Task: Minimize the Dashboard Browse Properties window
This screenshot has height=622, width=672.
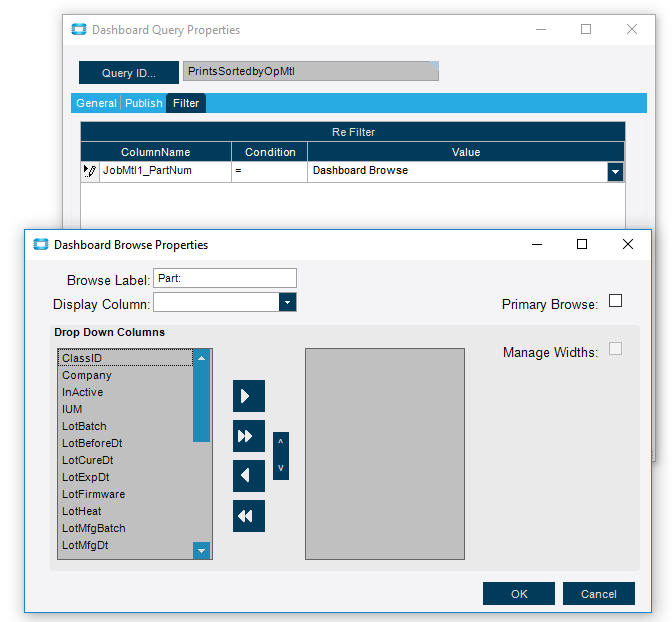Action: tap(537, 244)
